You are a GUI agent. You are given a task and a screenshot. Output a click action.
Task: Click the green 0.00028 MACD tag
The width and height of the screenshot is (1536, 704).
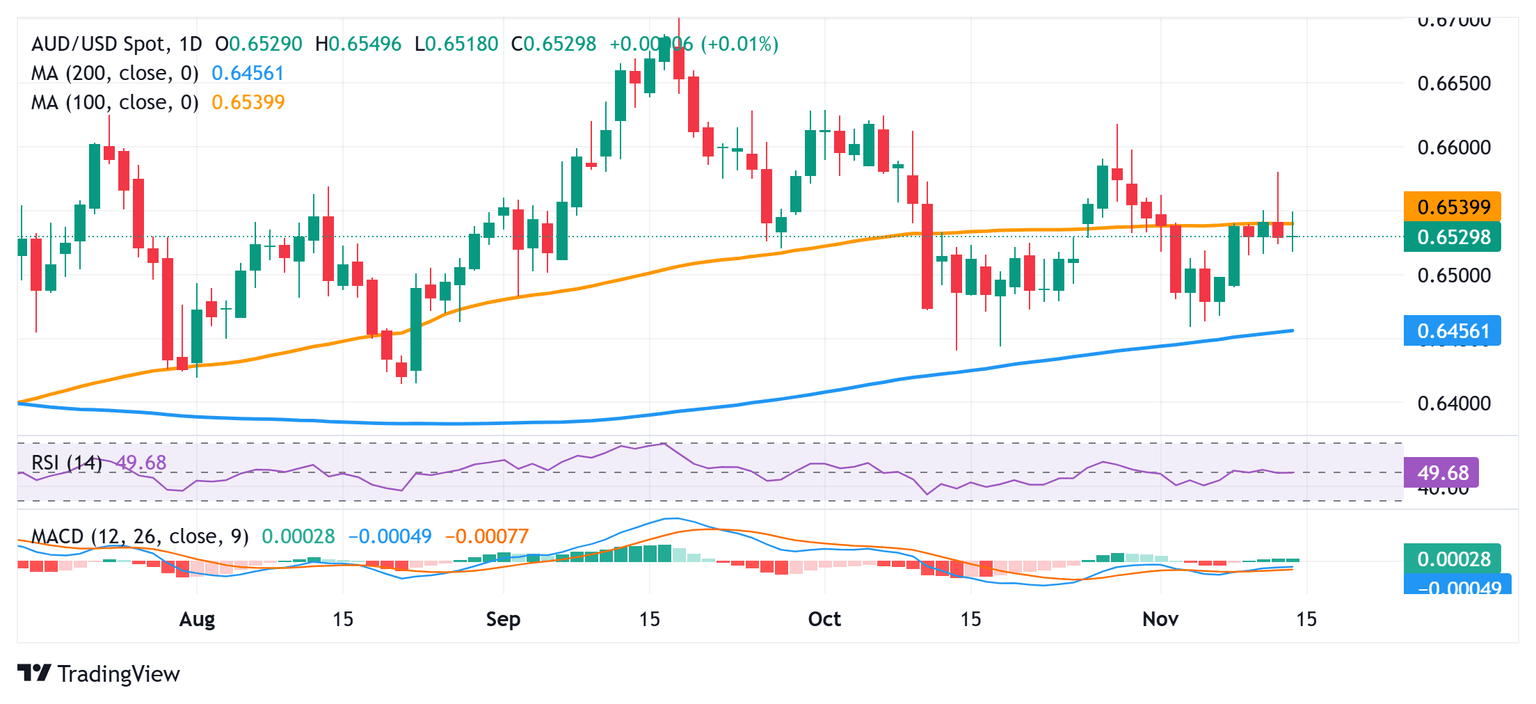(1452, 559)
